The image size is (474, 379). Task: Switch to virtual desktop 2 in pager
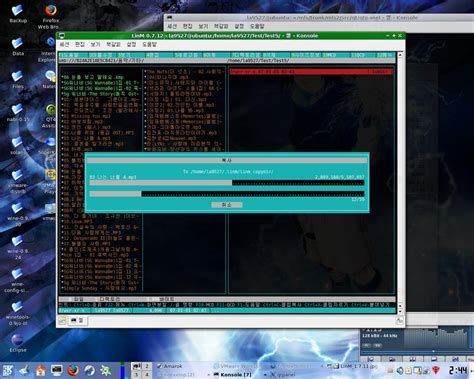147,366
